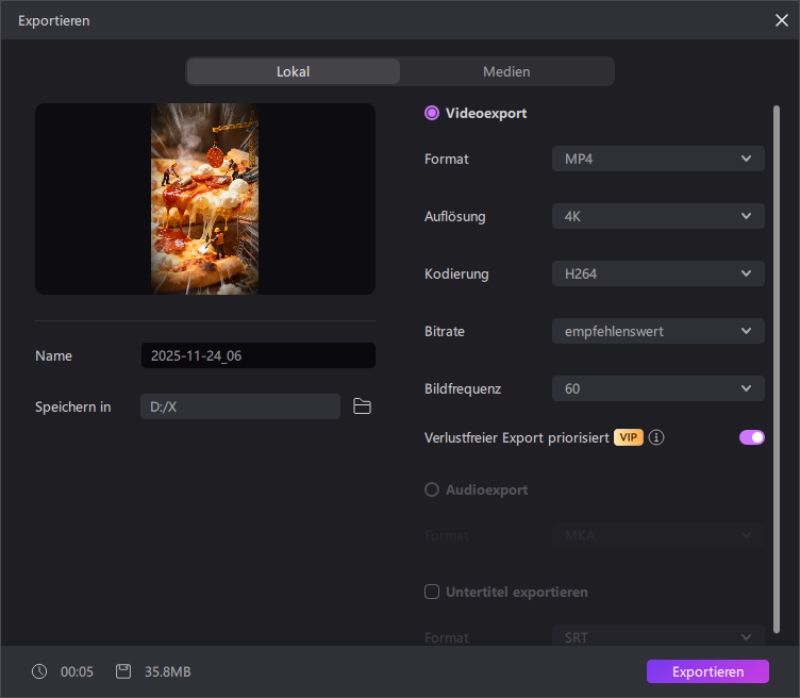Click the file size disk icon
Image resolution: width=800 pixels, height=698 pixels.
pos(123,671)
